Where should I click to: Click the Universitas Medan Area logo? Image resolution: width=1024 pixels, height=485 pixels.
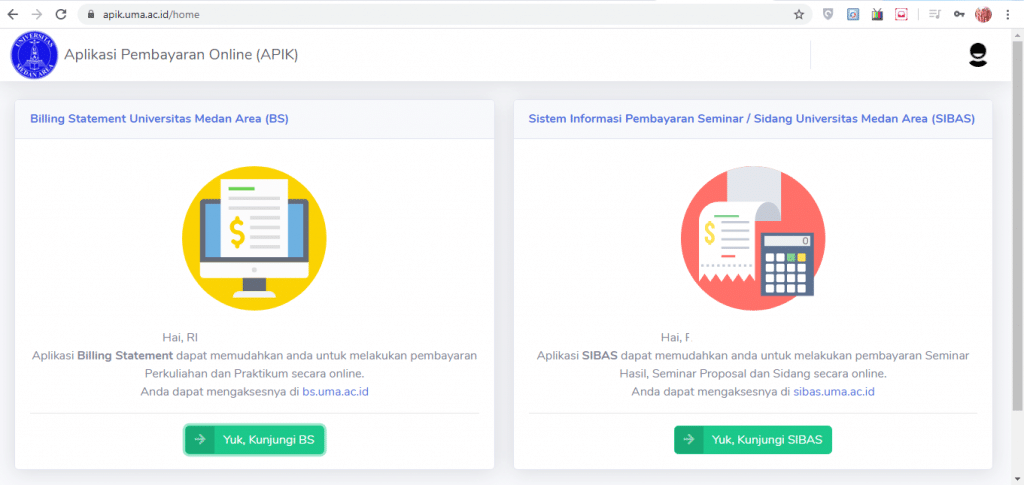pos(34,55)
